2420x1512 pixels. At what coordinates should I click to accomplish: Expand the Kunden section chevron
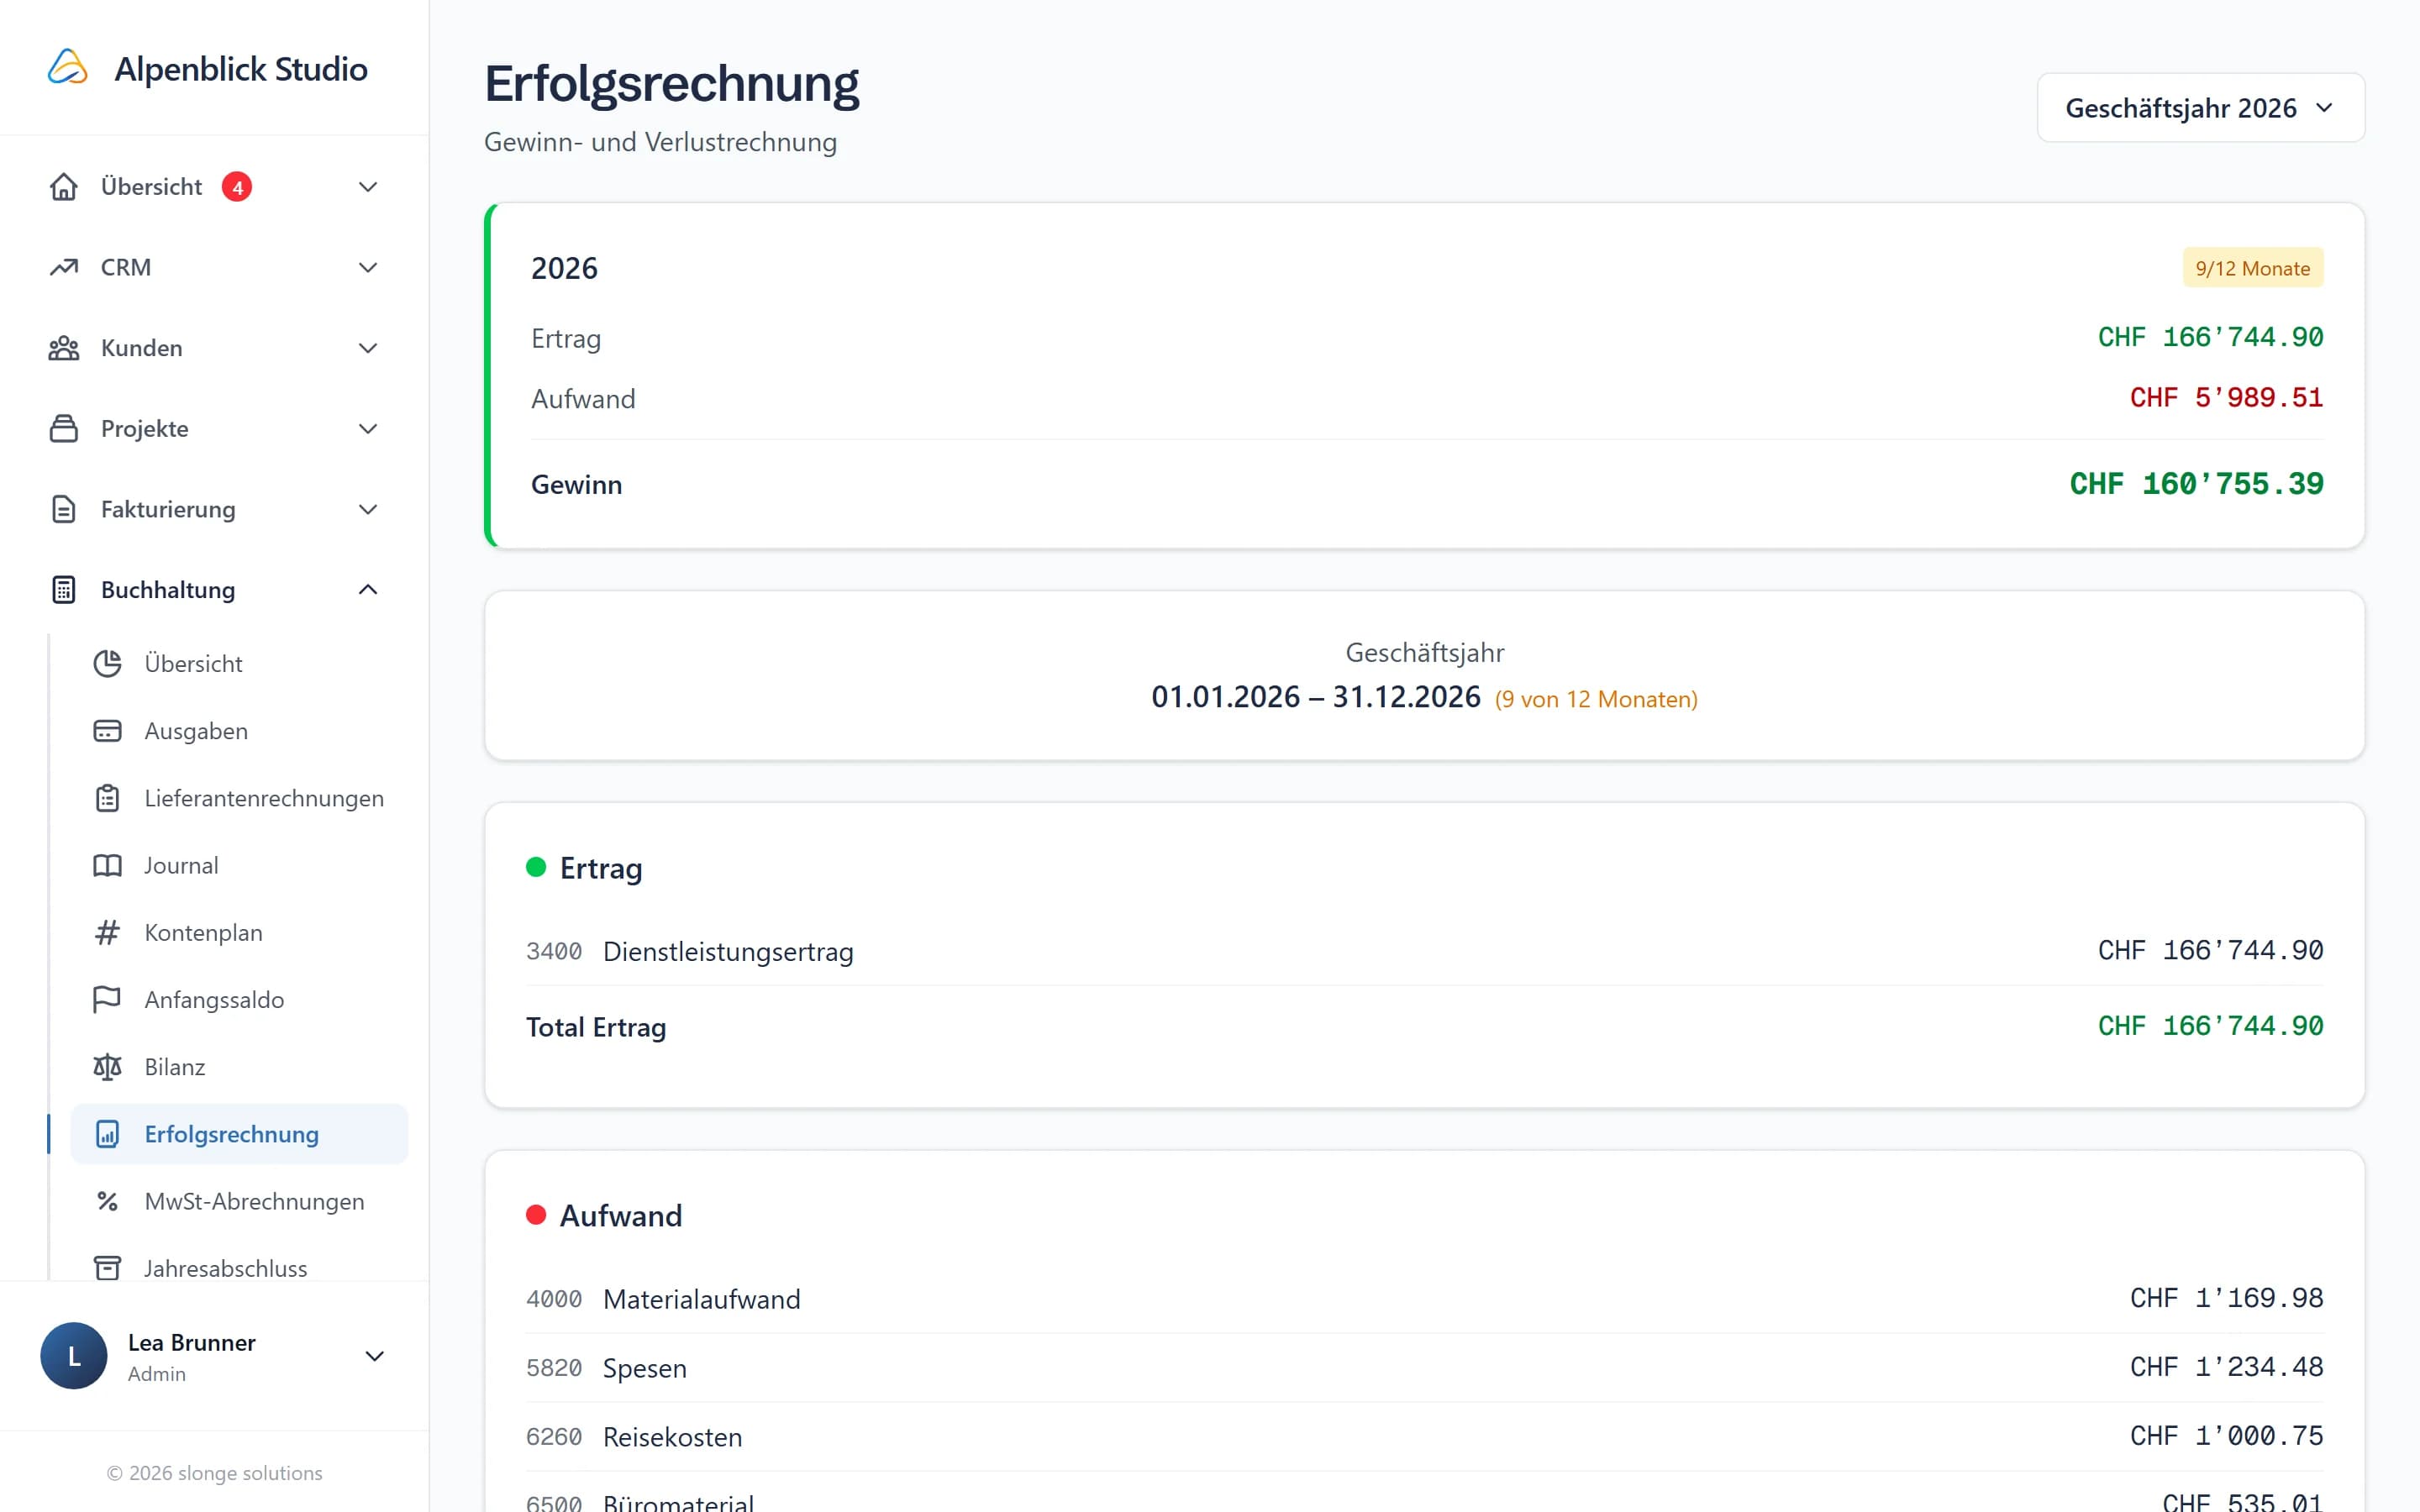[368, 348]
